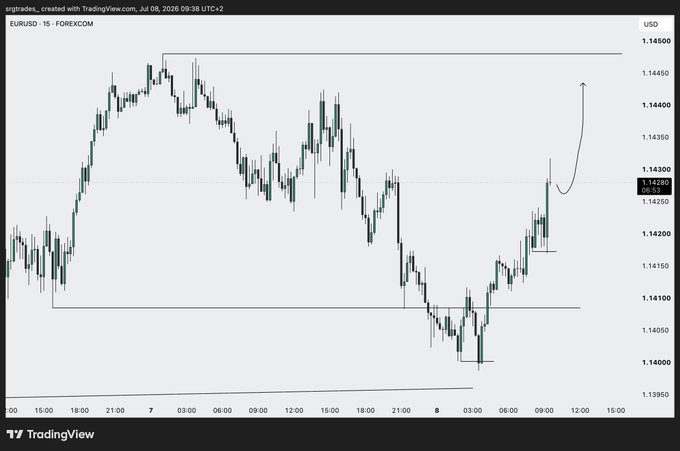680x451 pixels.
Task: Click the 09:00 label after day 8
Action: (544, 410)
